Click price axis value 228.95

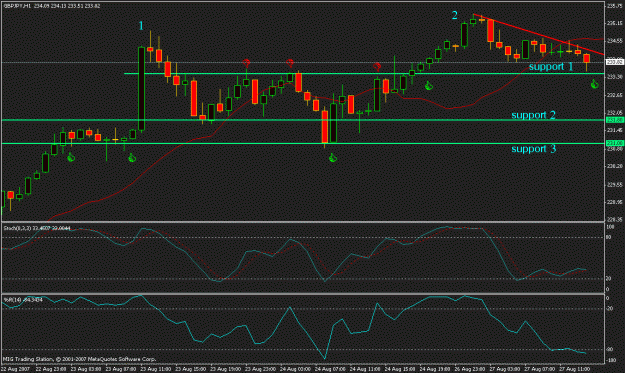click(x=614, y=202)
